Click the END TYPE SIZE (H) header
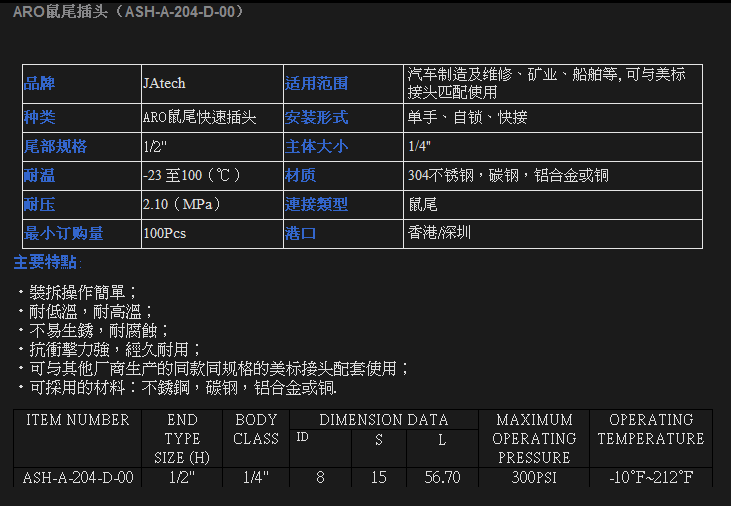The height and width of the screenshot is (506, 731). click(x=182, y=439)
